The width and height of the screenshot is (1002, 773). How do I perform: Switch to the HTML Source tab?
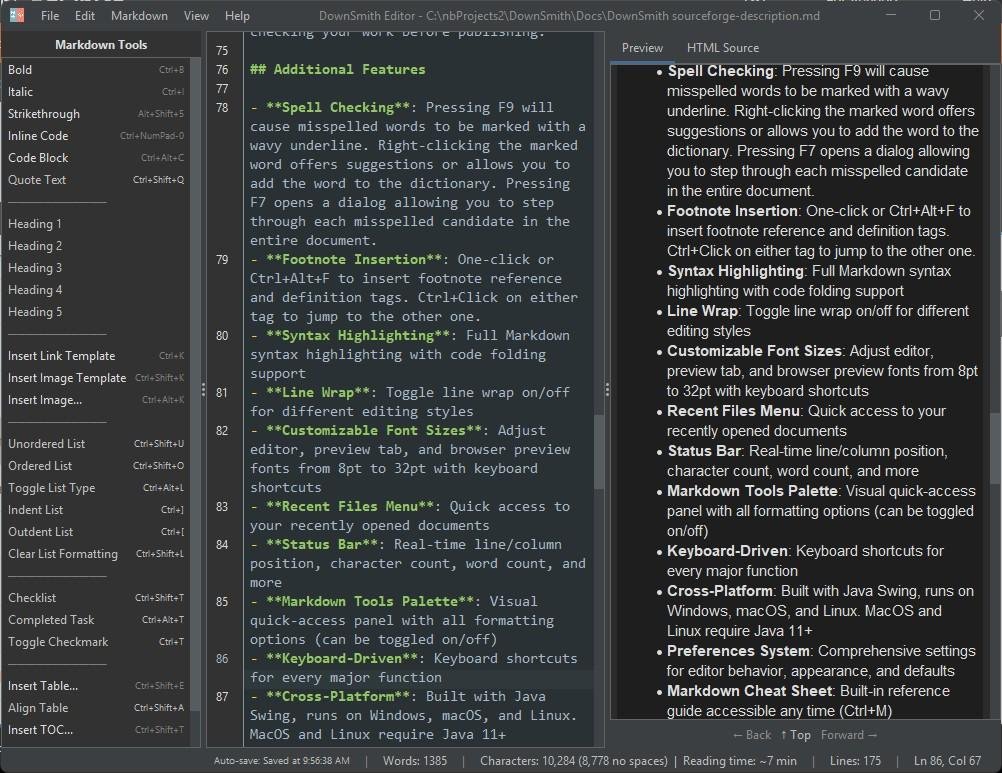pyautogui.click(x=723, y=48)
